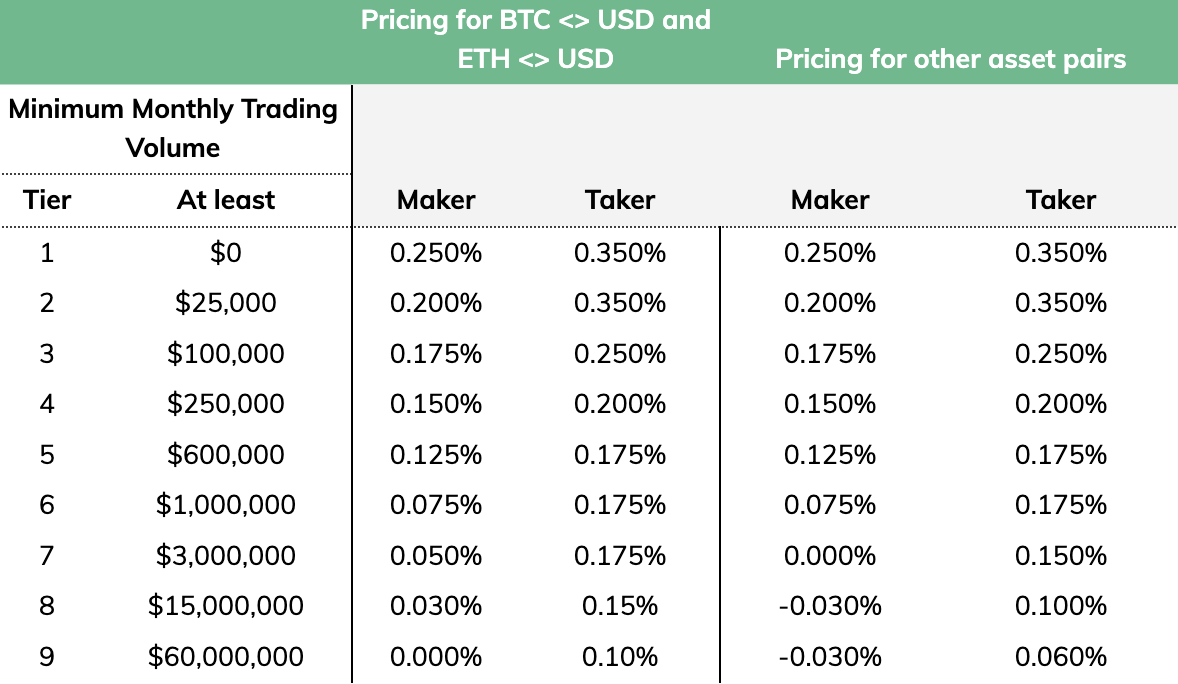Click the 'Tier' column header
The image size is (1178, 684).
[x=47, y=200]
